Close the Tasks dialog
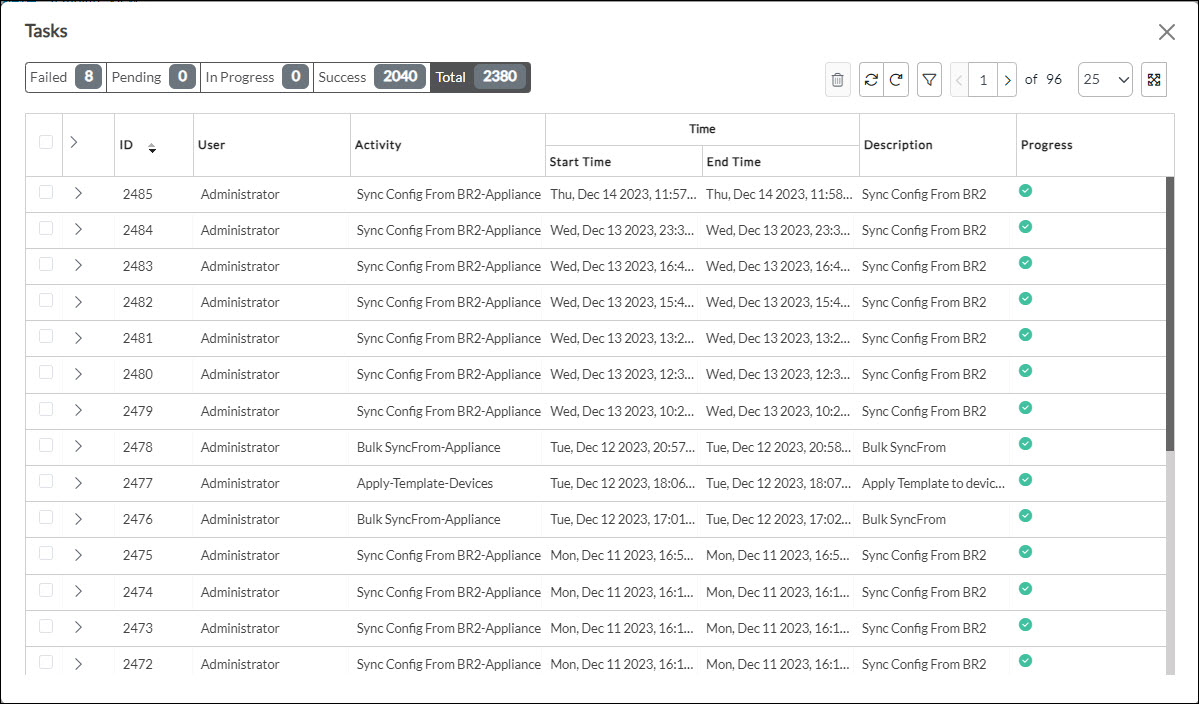 point(1166,32)
